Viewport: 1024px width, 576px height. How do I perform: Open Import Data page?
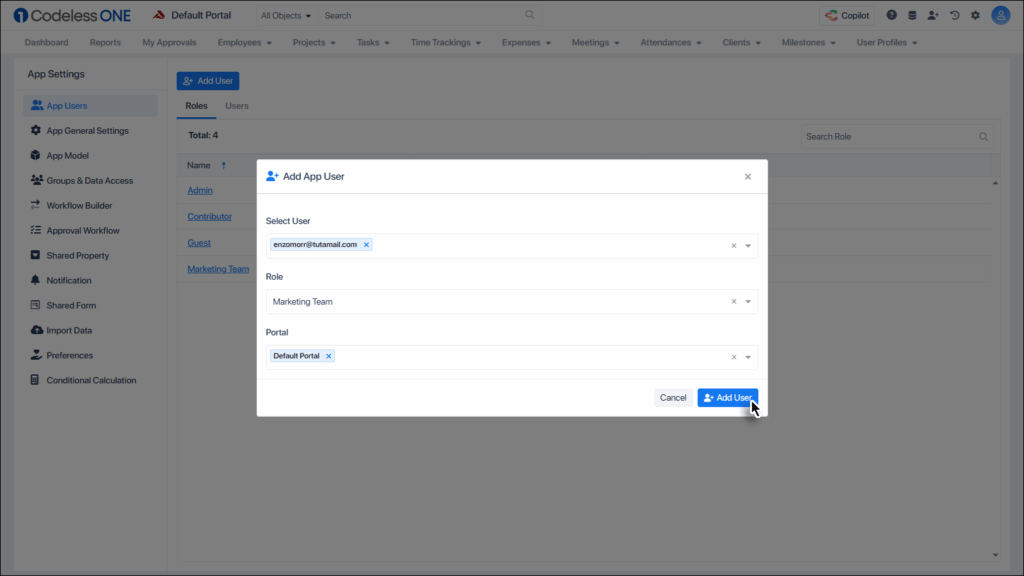tap(91, 330)
